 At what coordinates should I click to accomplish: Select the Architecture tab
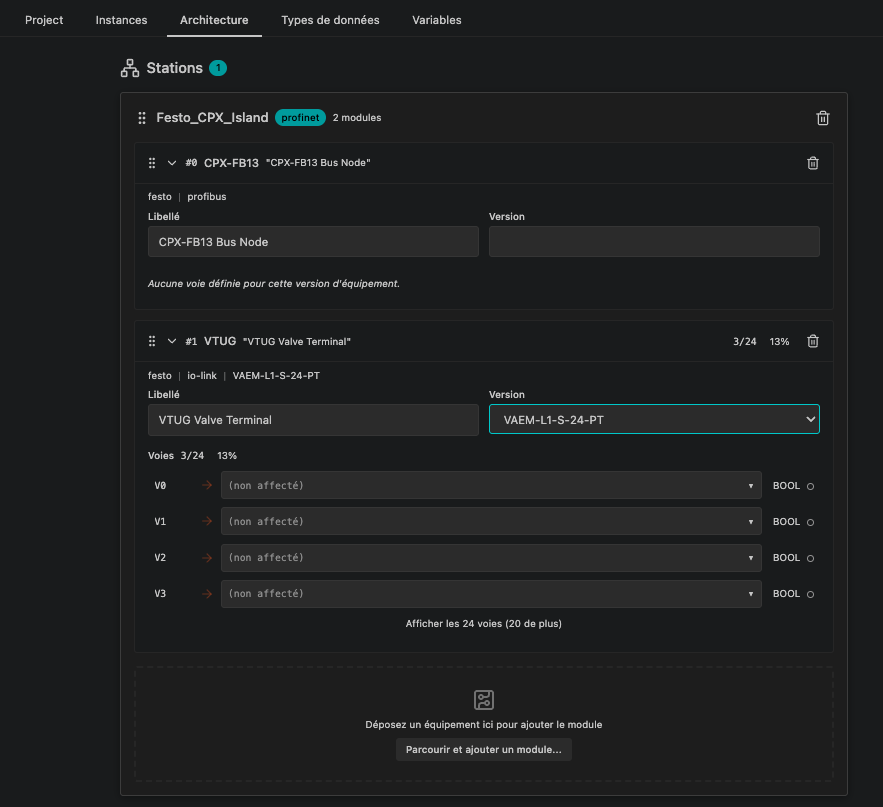(214, 20)
